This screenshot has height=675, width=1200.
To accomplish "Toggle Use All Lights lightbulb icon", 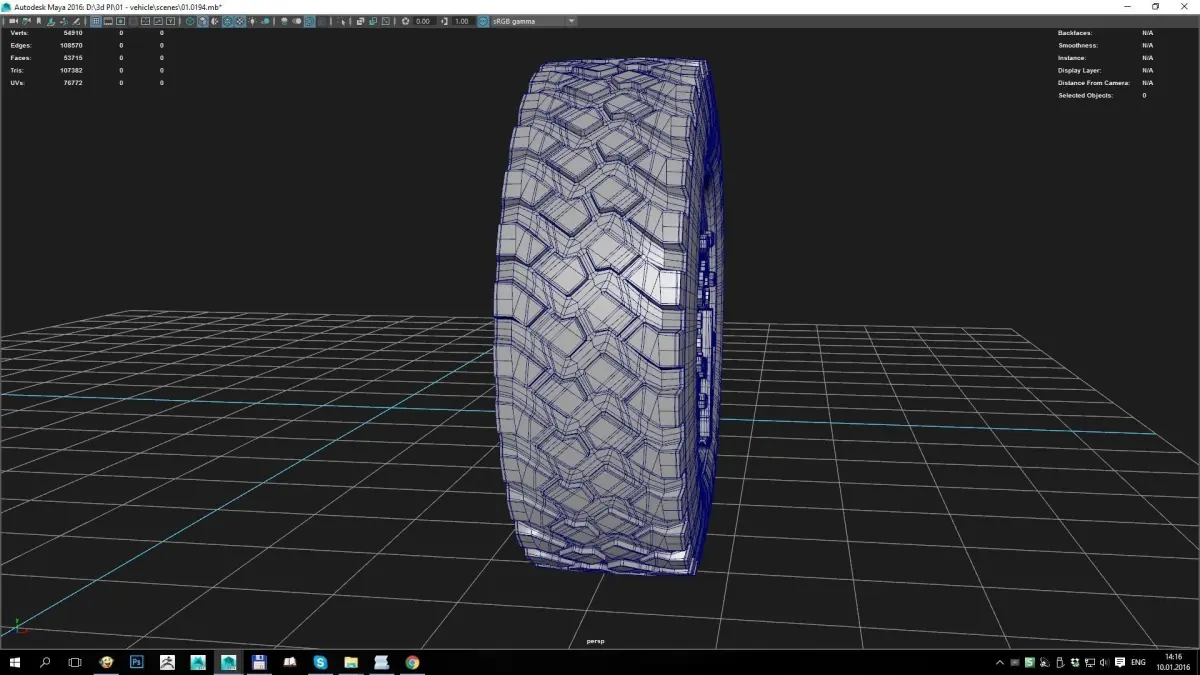I will [252, 21].
